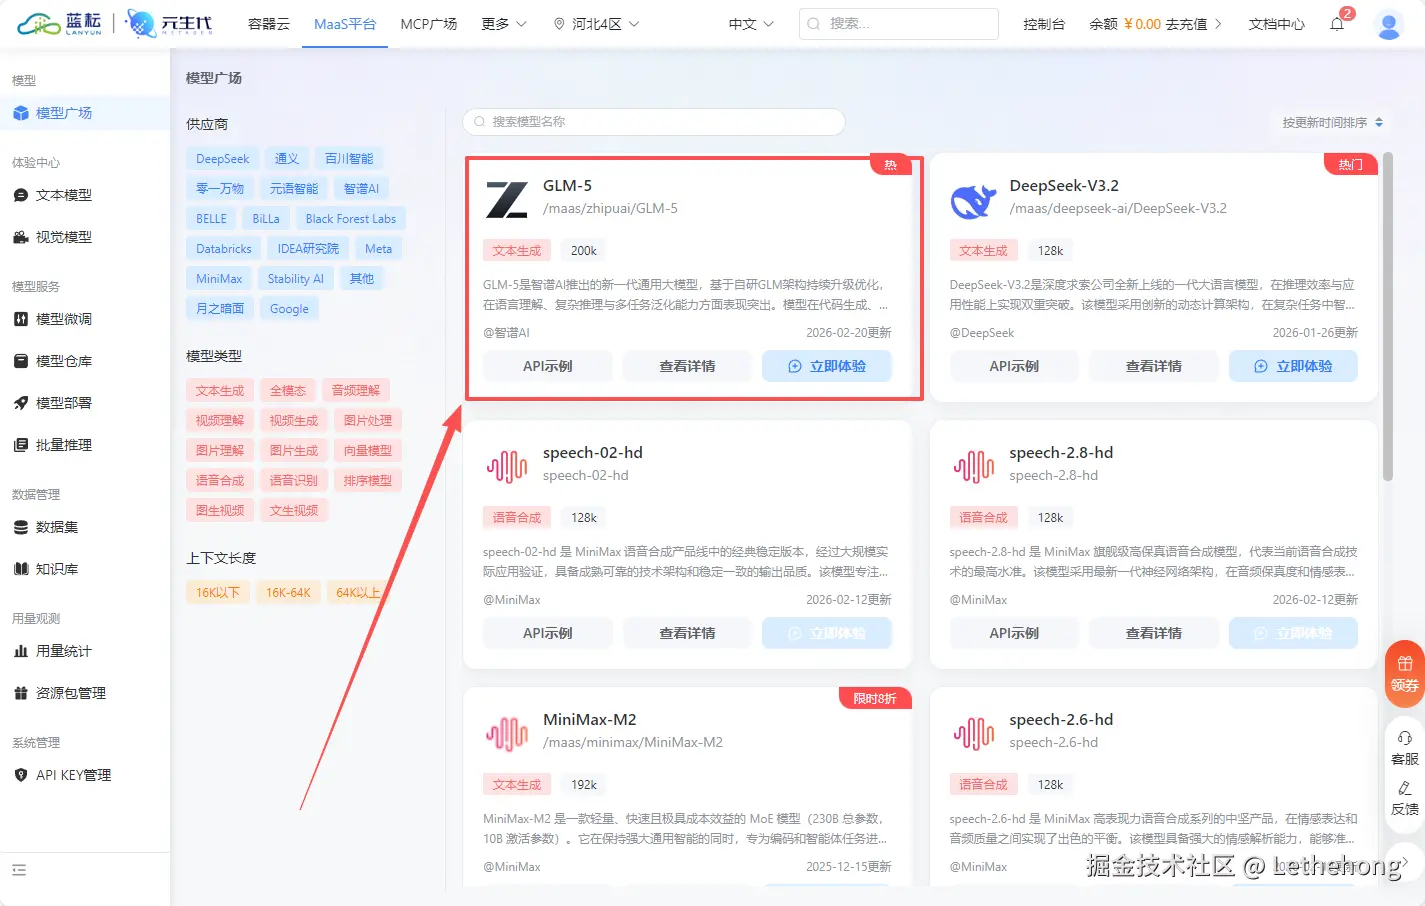Click speech-2.8-hd API示例 button
This screenshot has height=906, width=1425.
click(x=1014, y=633)
